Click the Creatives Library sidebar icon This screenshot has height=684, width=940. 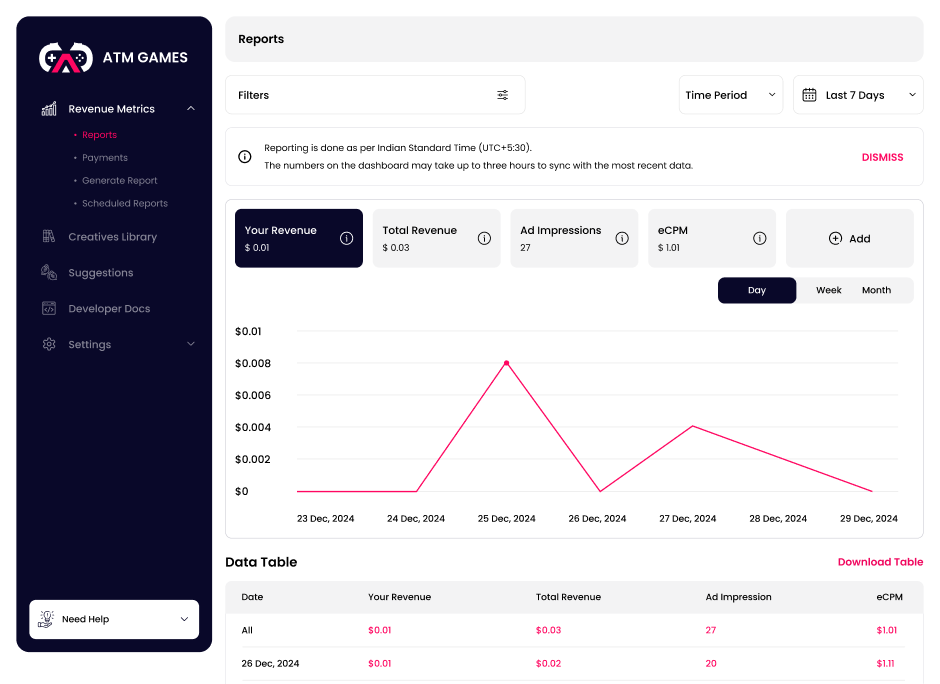click(49, 237)
